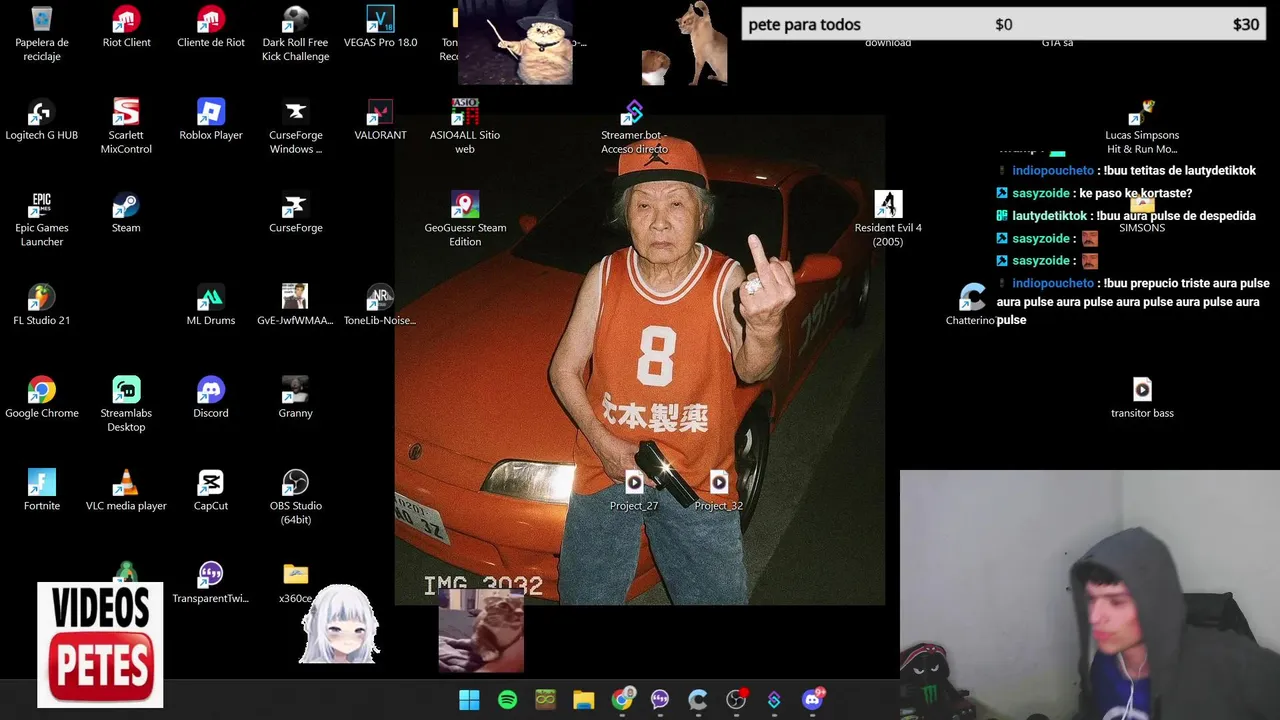1280x720 pixels.
Task: Click the indiopoucheto username on the tetitas message
Action: 1053,171
